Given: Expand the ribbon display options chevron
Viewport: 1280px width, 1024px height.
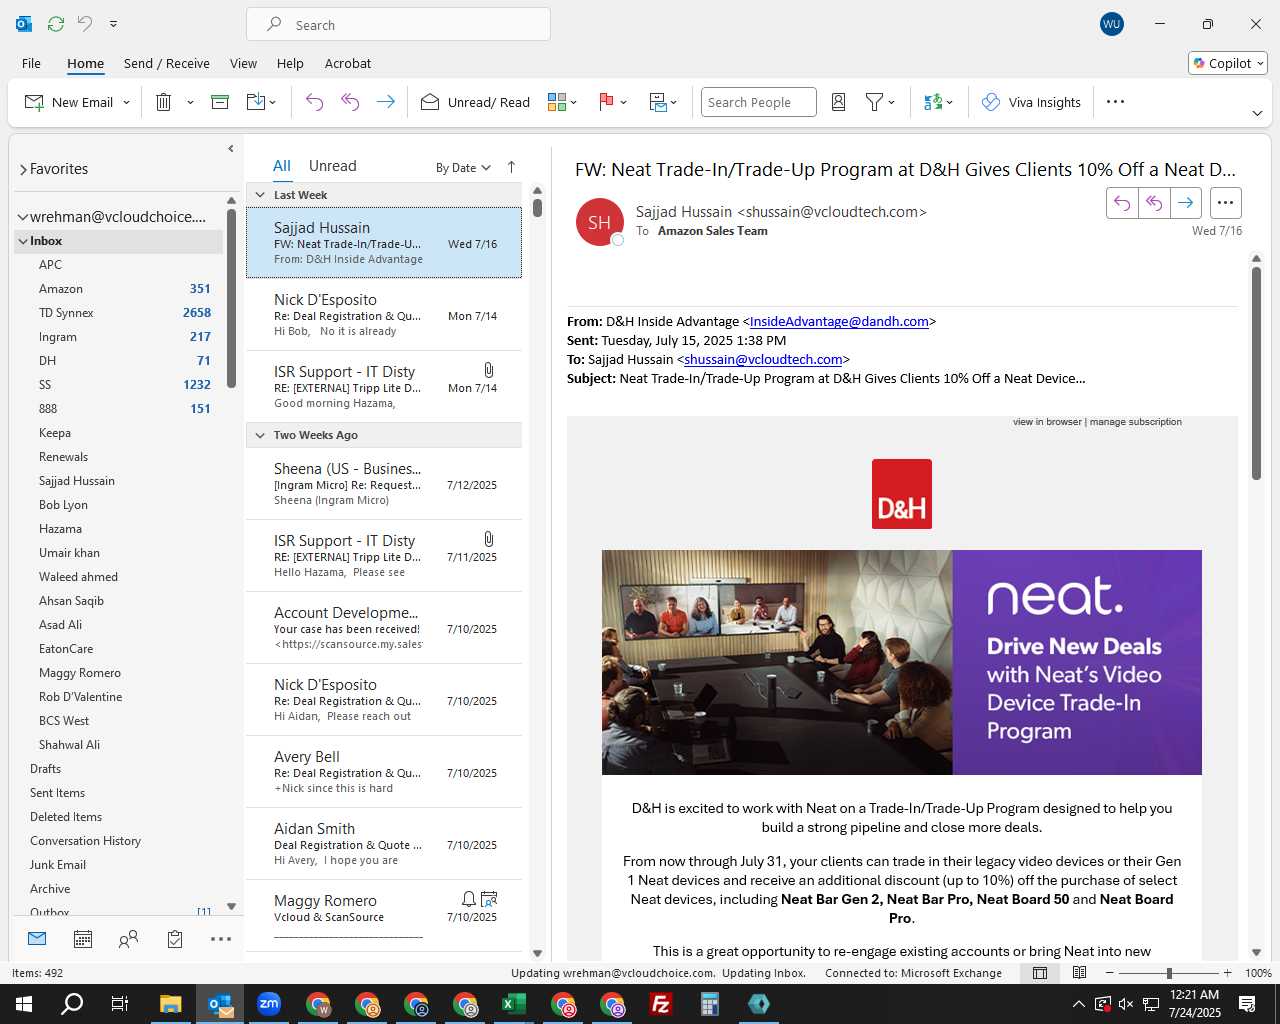Looking at the screenshot, I should [x=1257, y=113].
